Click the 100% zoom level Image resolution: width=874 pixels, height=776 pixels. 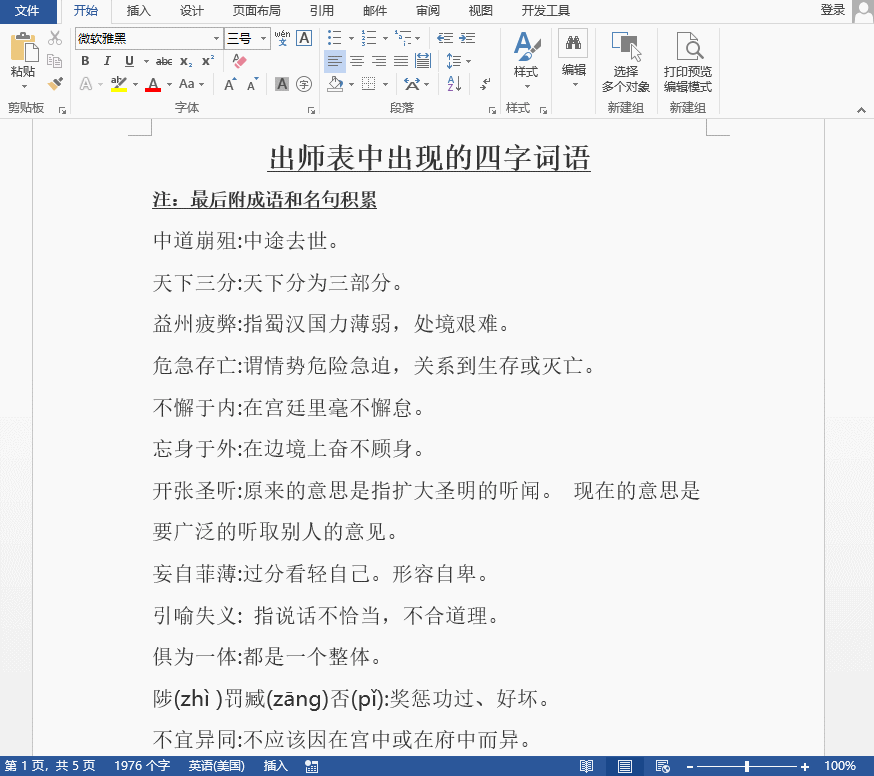840,766
